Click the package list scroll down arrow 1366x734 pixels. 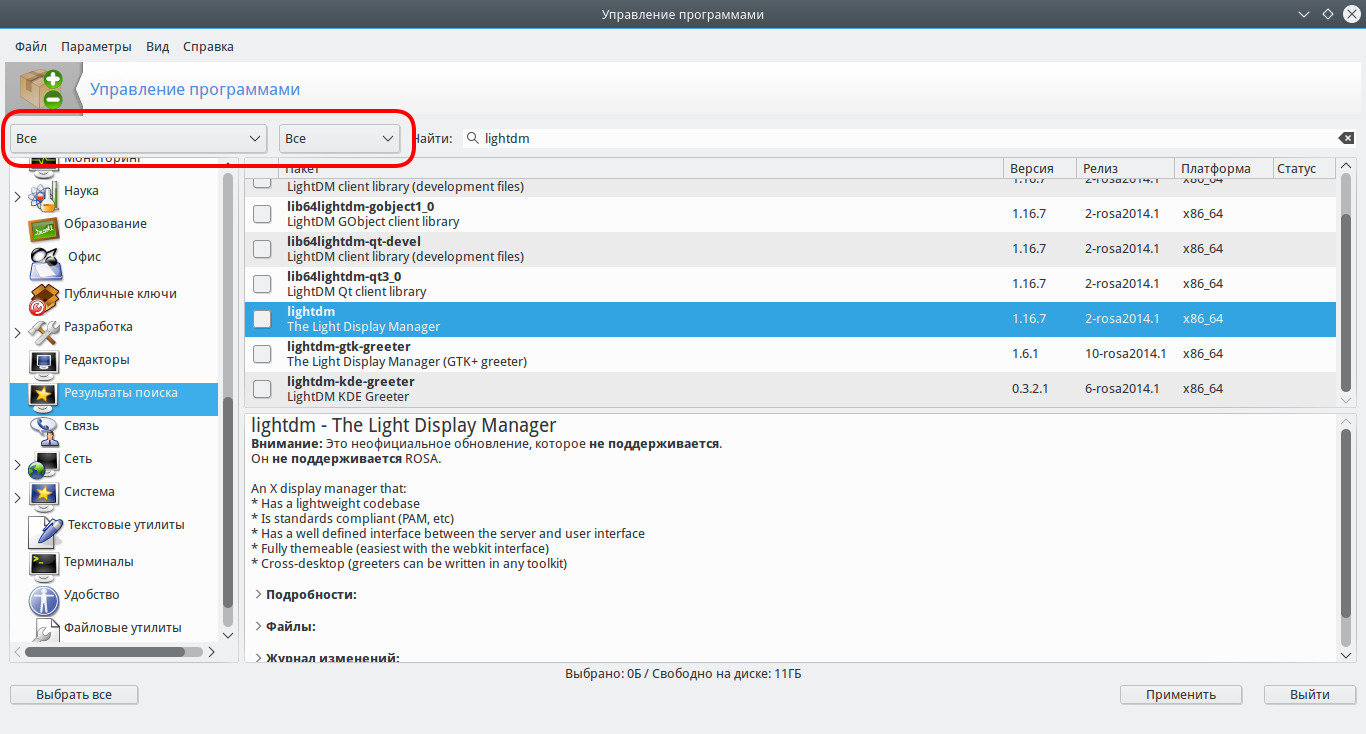1346,399
